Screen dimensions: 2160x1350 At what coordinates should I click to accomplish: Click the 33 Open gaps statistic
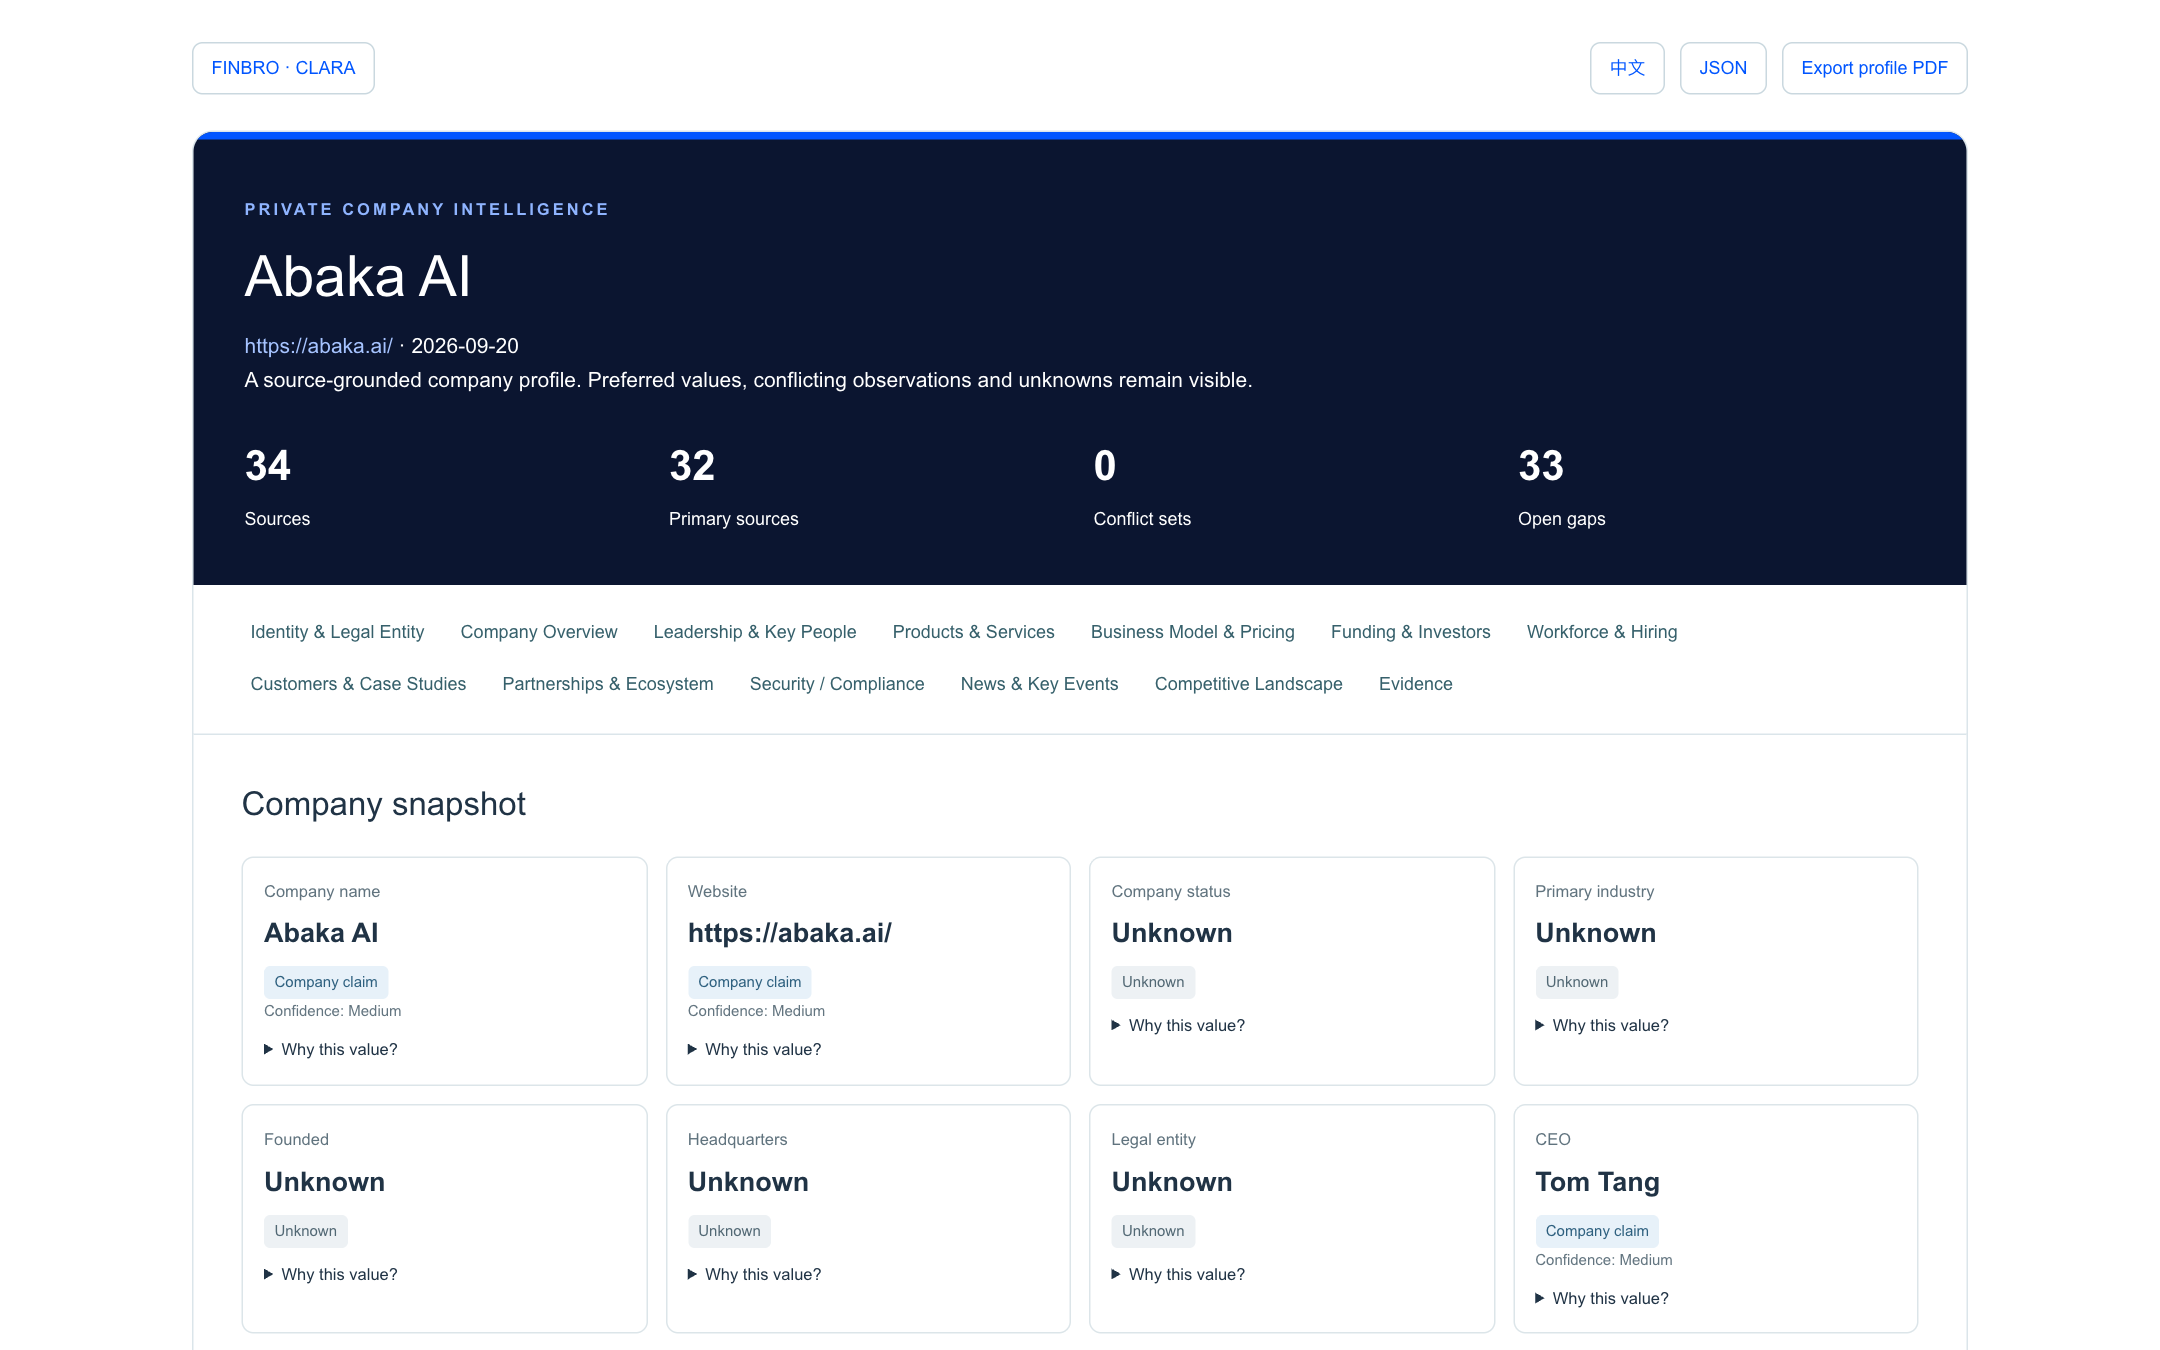(1561, 487)
